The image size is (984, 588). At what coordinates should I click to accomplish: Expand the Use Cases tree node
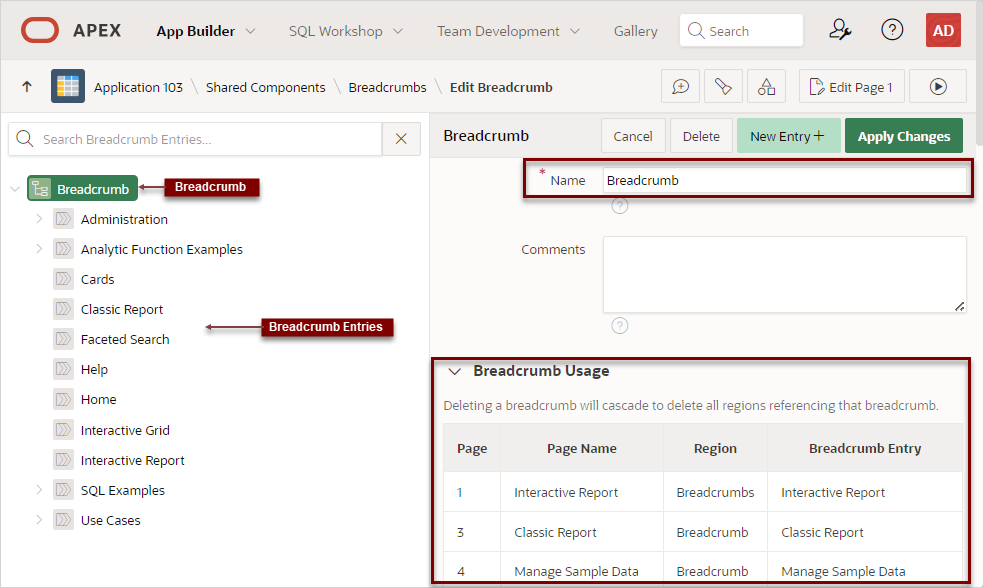tap(39, 520)
